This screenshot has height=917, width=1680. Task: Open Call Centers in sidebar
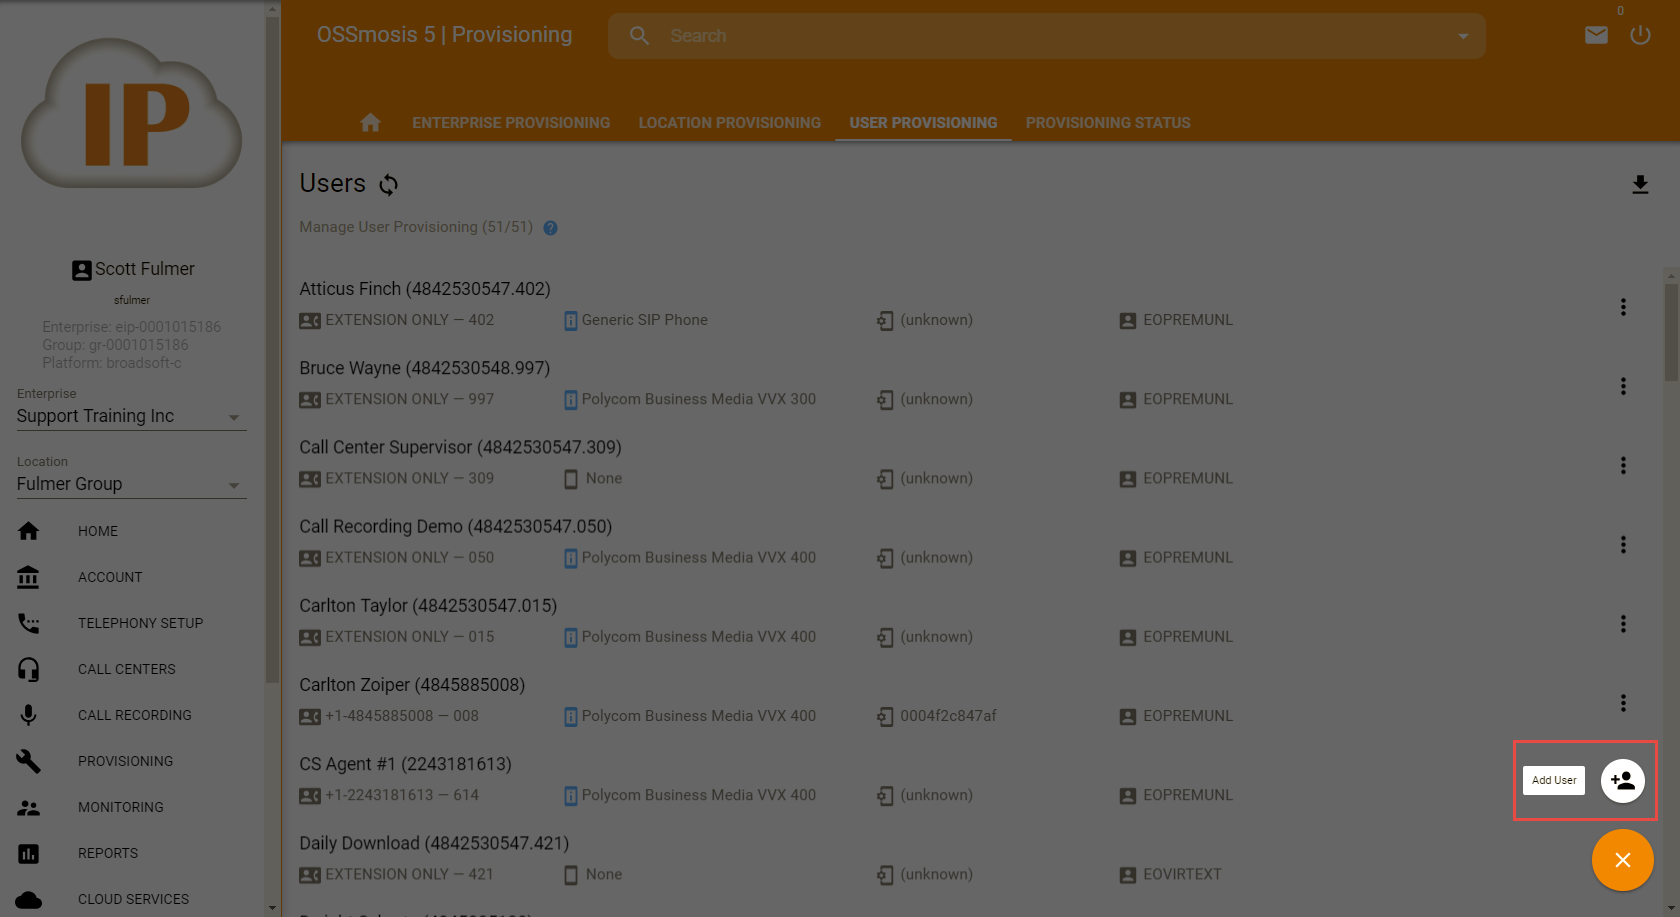pyautogui.click(x=127, y=669)
